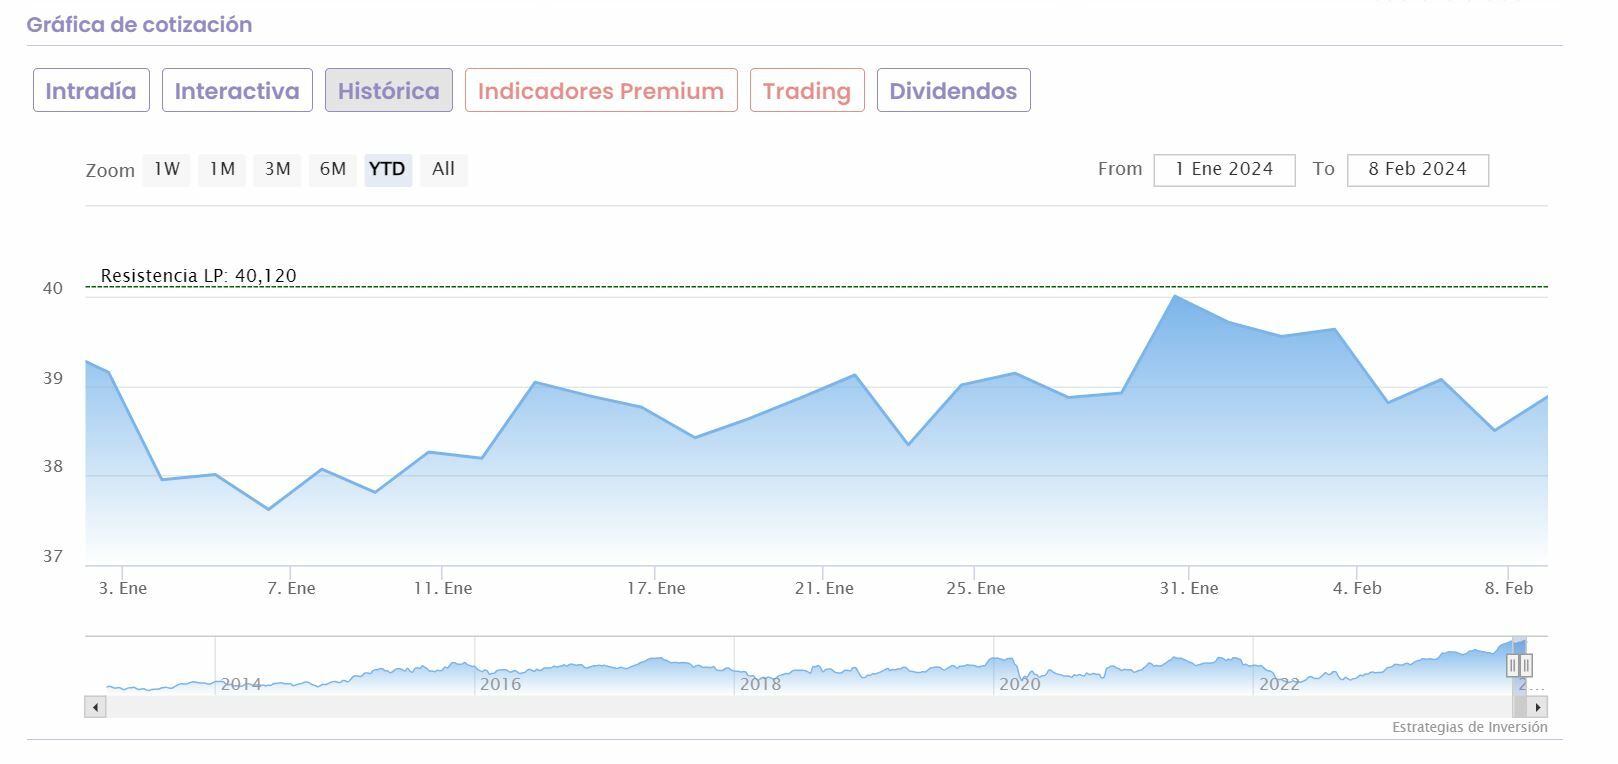Click the left navigator range handle

[x=1512, y=665]
